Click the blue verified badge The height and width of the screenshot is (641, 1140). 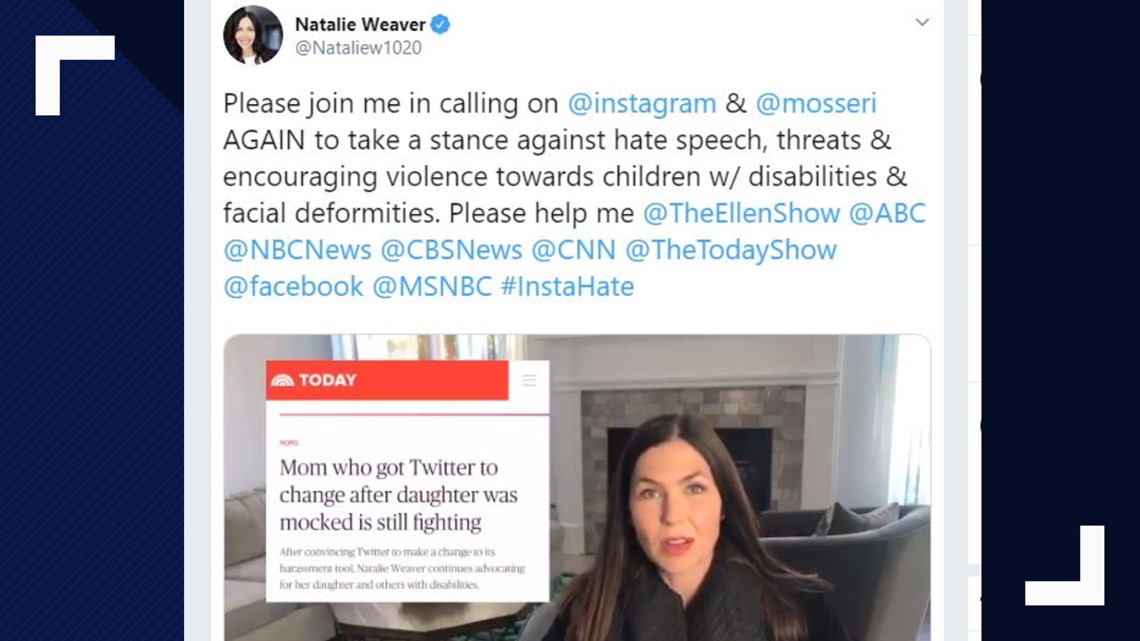coord(440,25)
